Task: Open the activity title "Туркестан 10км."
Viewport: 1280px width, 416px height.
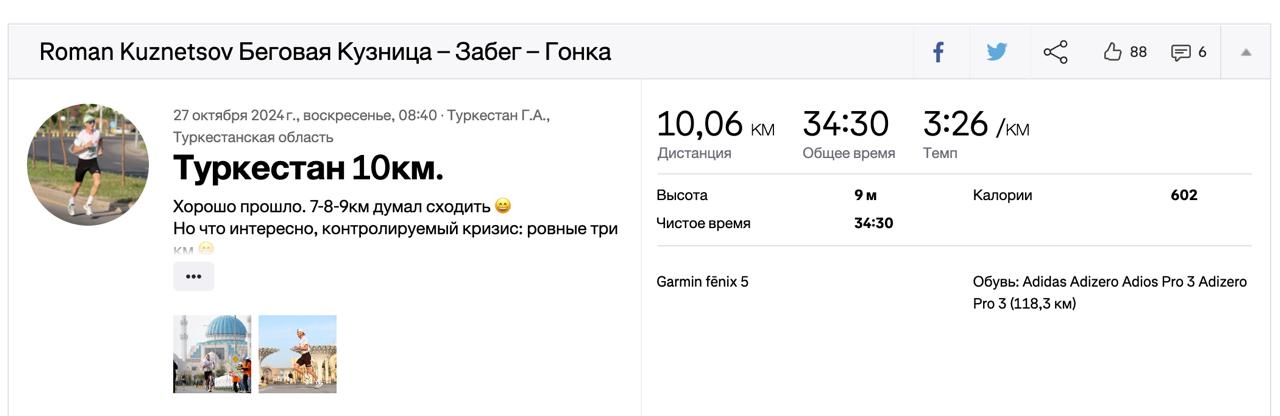Action: pos(308,168)
